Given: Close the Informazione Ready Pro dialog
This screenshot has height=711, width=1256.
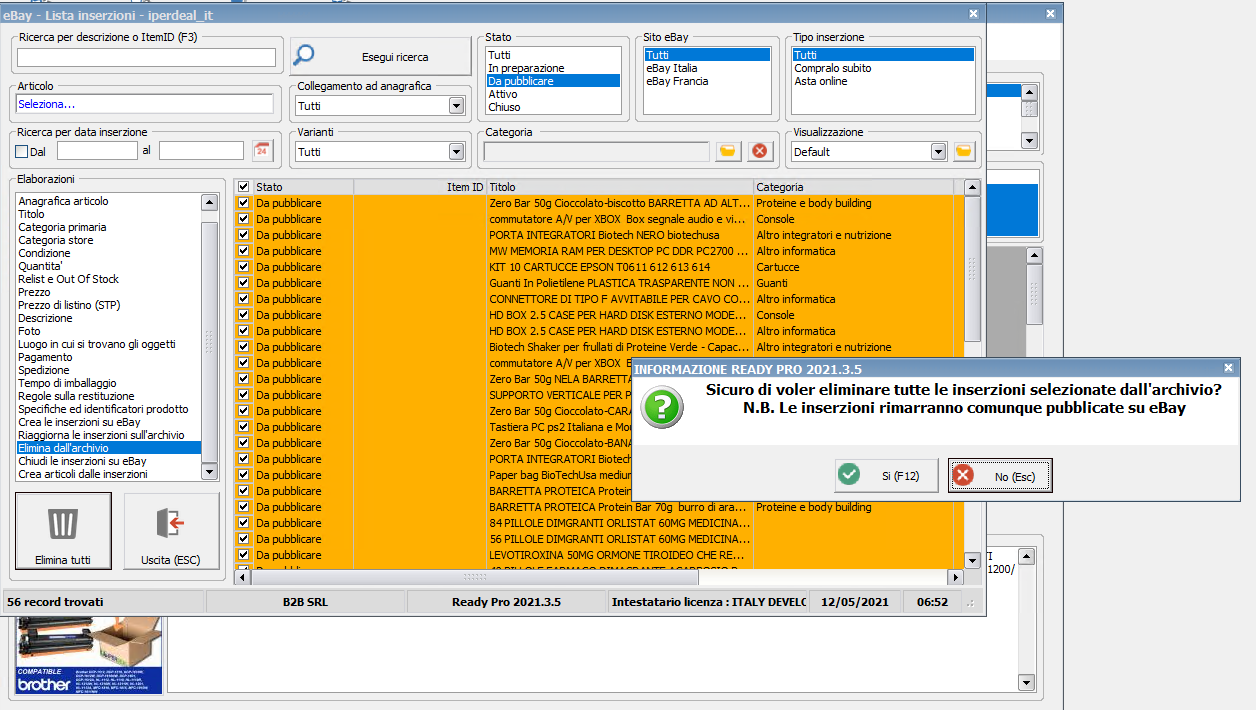Looking at the screenshot, I should pyautogui.click(x=1229, y=367).
